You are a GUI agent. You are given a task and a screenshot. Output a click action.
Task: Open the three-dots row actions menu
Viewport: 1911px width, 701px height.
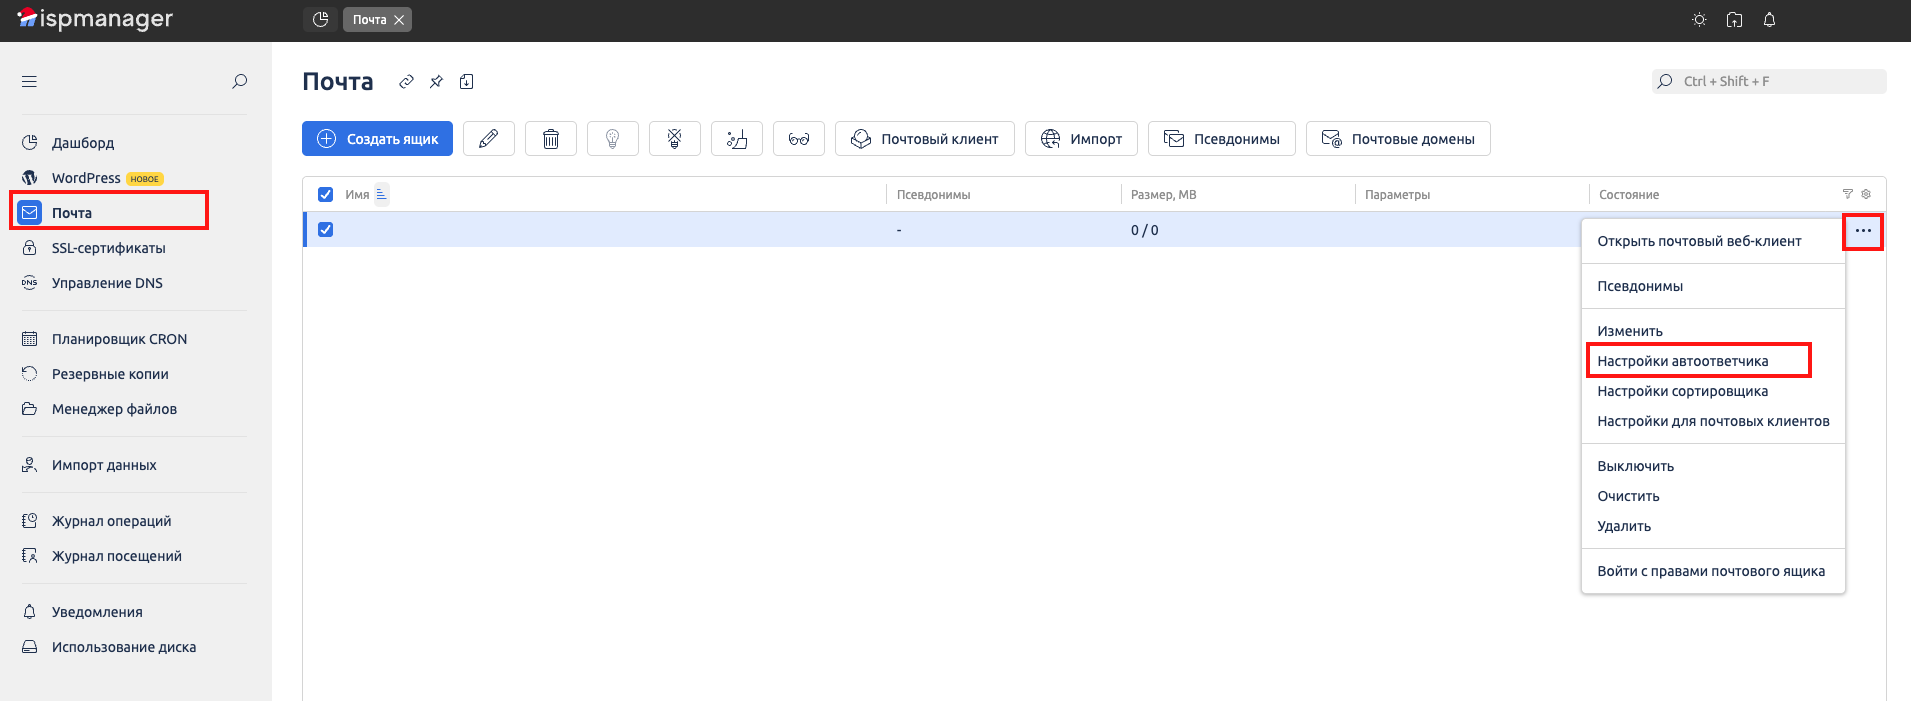[x=1863, y=231]
